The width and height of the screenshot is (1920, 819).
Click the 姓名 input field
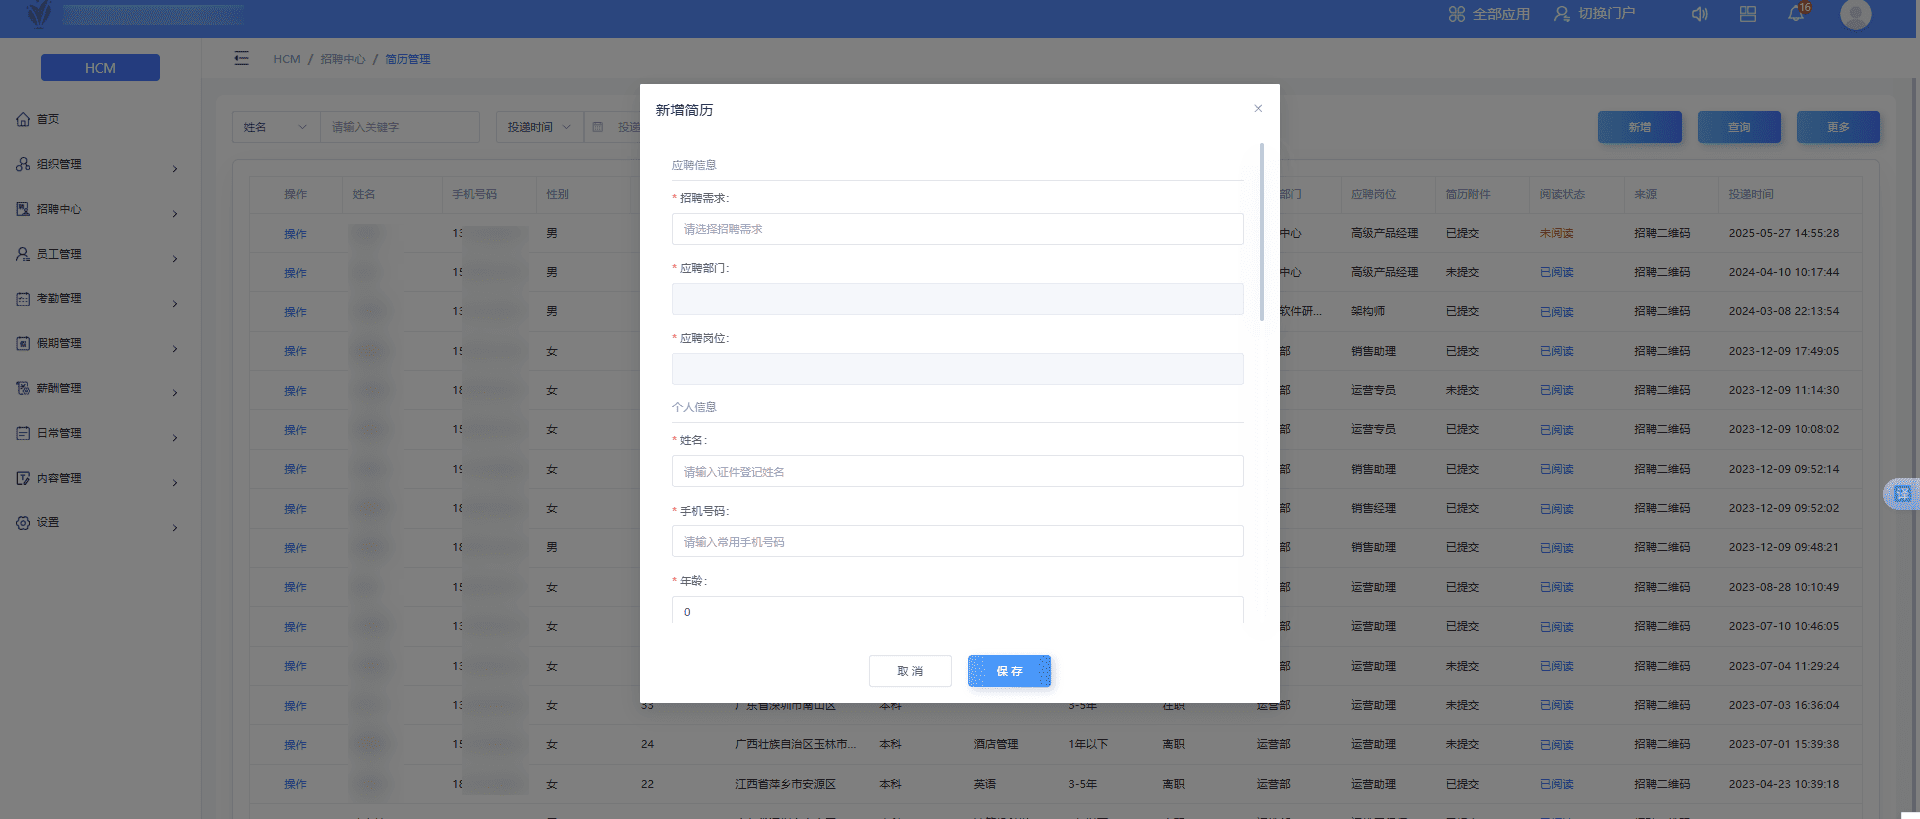click(957, 472)
